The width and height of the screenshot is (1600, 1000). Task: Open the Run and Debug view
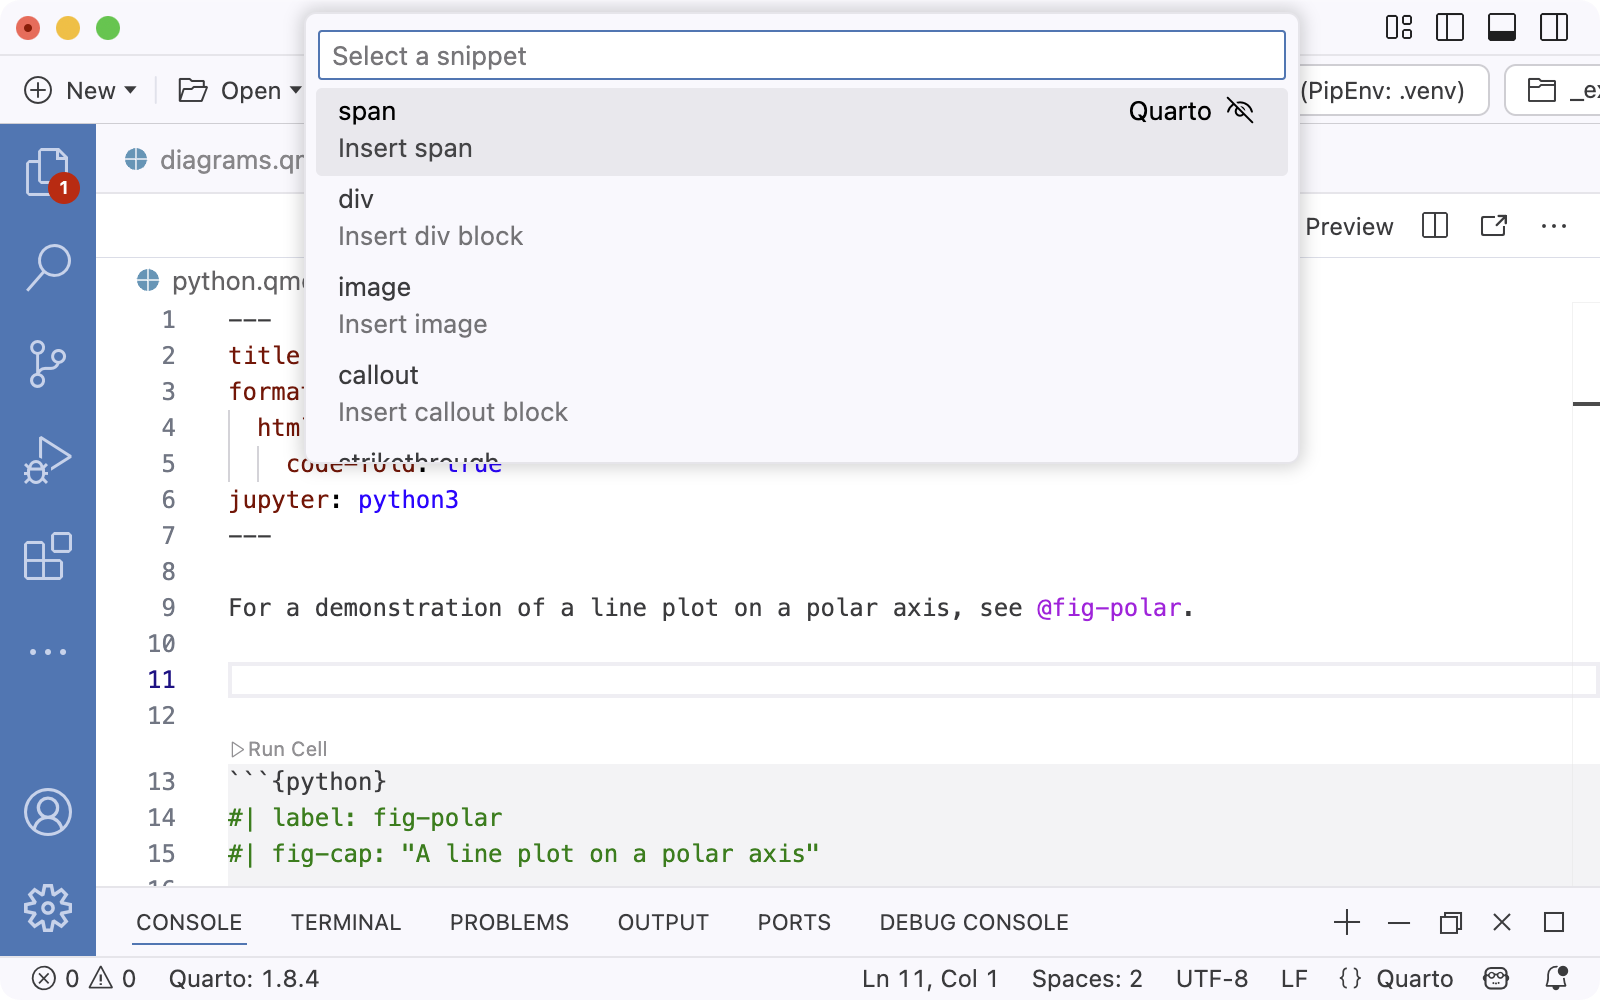(x=49, y=458)
